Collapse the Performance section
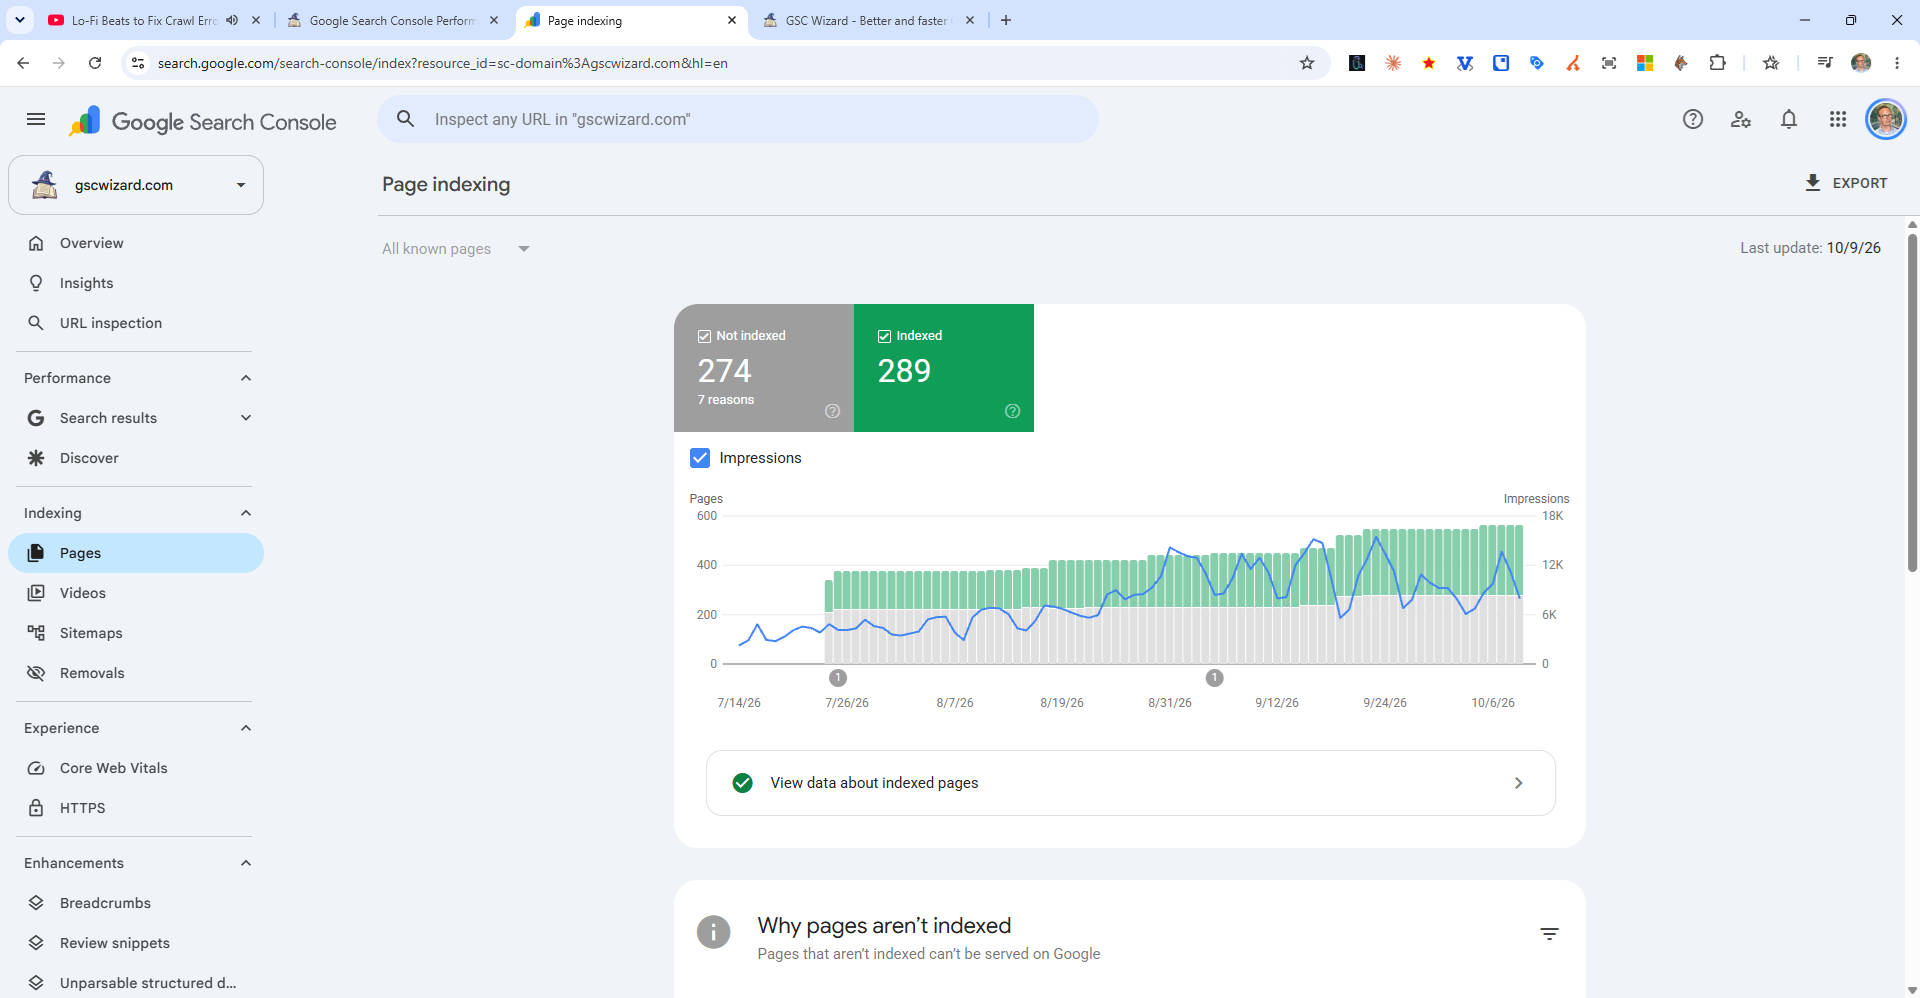Image resolution: width=1920 pixels, height=998 pixels. [246, 378]
